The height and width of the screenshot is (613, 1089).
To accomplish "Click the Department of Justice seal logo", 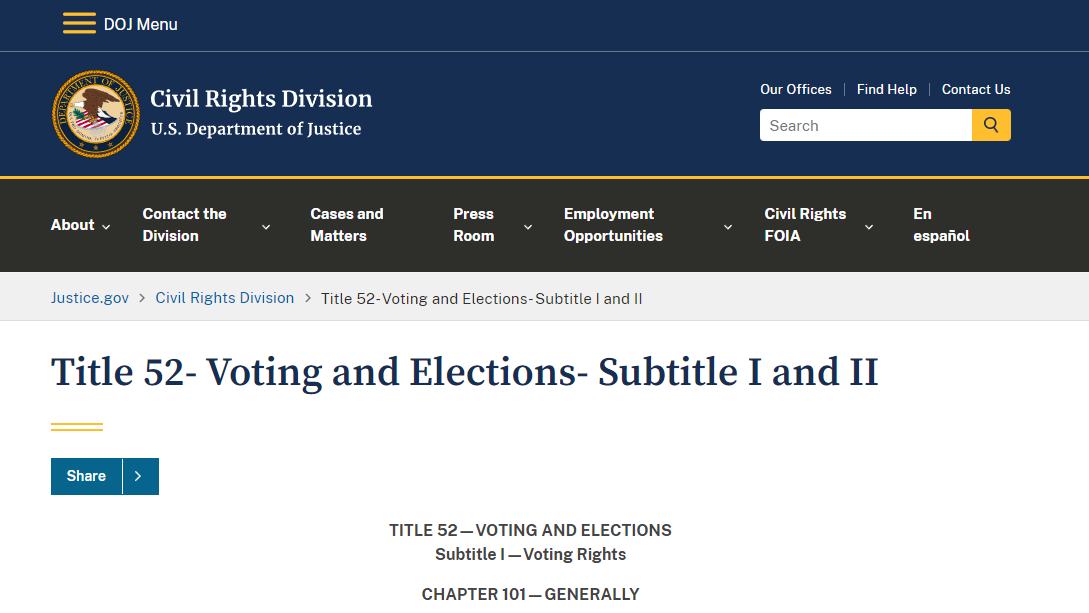I will point(96,114).
